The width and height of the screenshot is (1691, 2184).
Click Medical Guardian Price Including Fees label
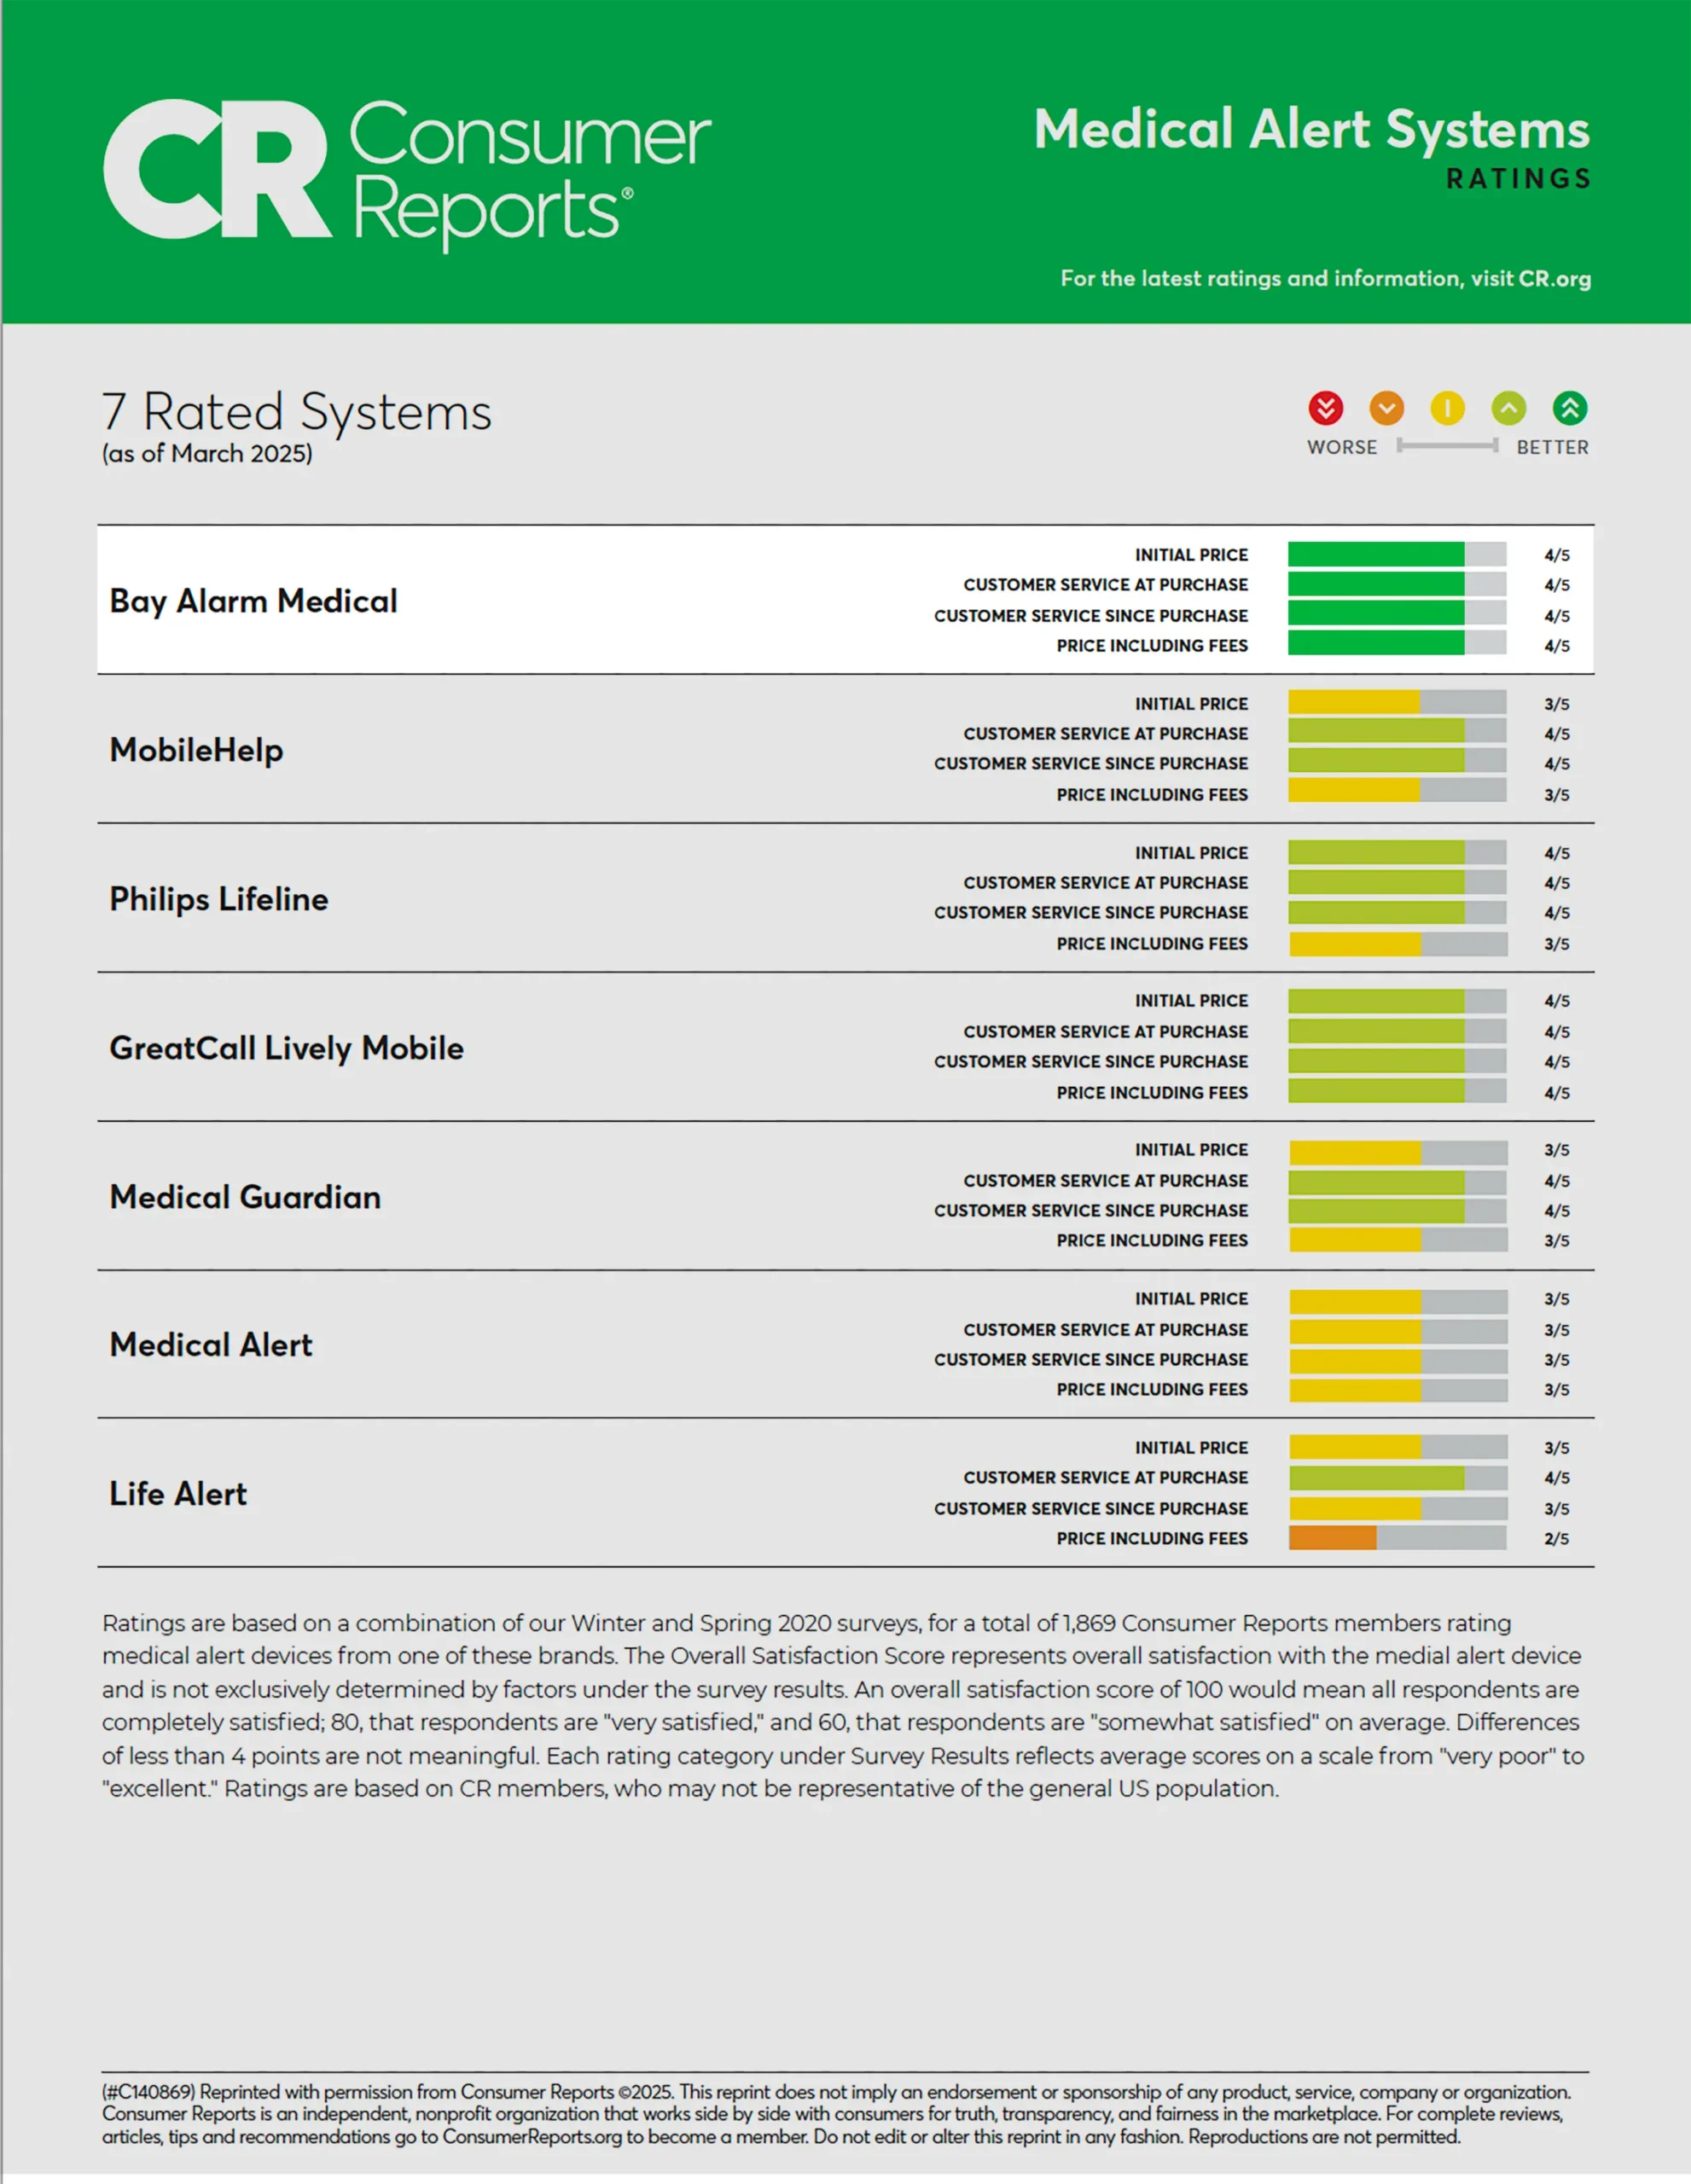tap(1152, 1240)
